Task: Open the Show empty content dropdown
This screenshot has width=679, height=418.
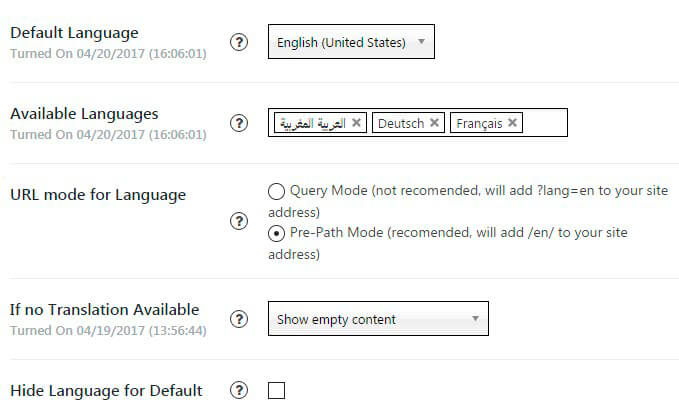Action: pos(378,319)
